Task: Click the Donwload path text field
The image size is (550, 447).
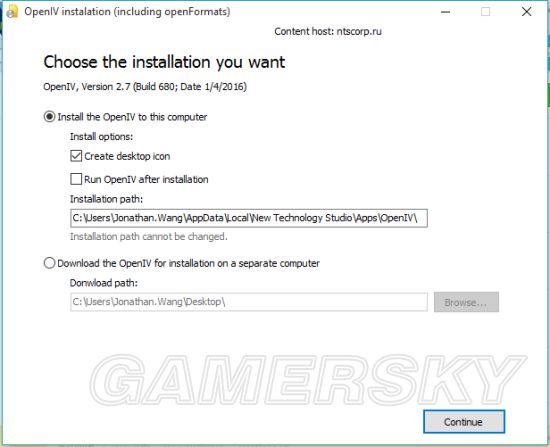Action: coord(249,302)
